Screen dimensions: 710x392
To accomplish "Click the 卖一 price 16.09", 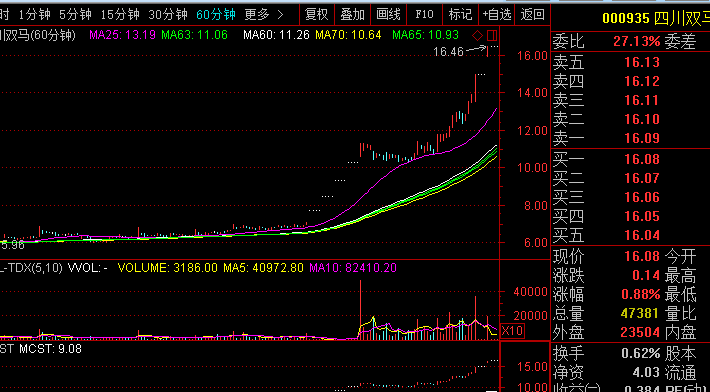I will [642, 138].
